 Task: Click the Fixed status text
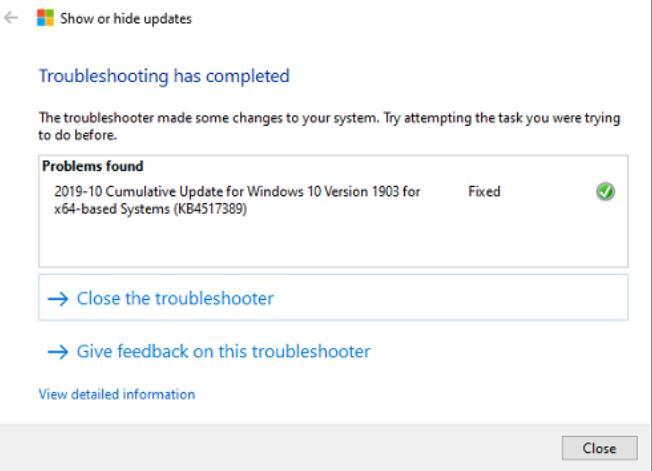(x=484, y=191)
